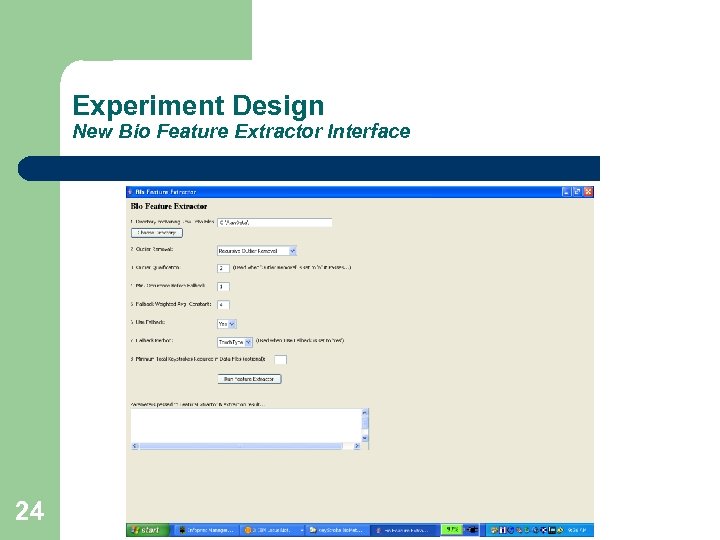This screenshot has height=540, width=720.
Task: Click the Use Fallback label
Action: pyautogui.click(x=148, y=322)
